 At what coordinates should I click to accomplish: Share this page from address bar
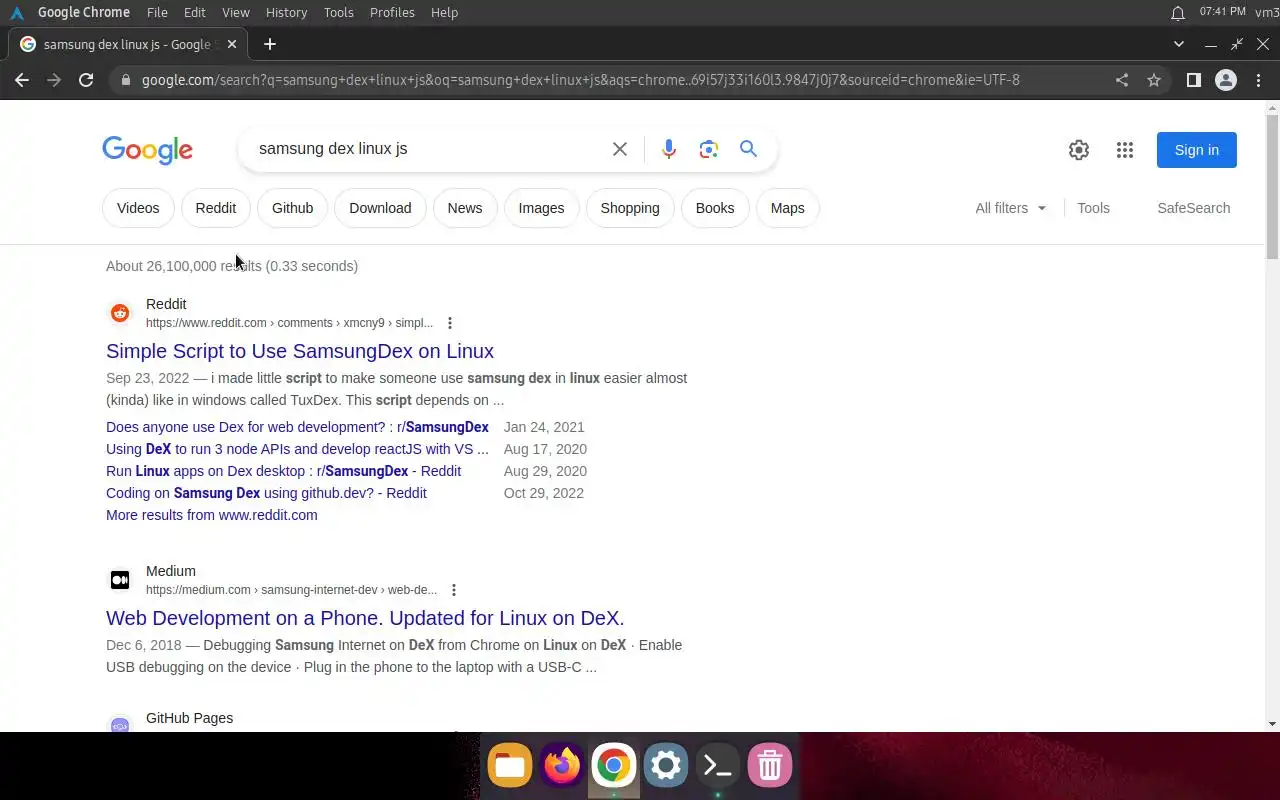1122,80
